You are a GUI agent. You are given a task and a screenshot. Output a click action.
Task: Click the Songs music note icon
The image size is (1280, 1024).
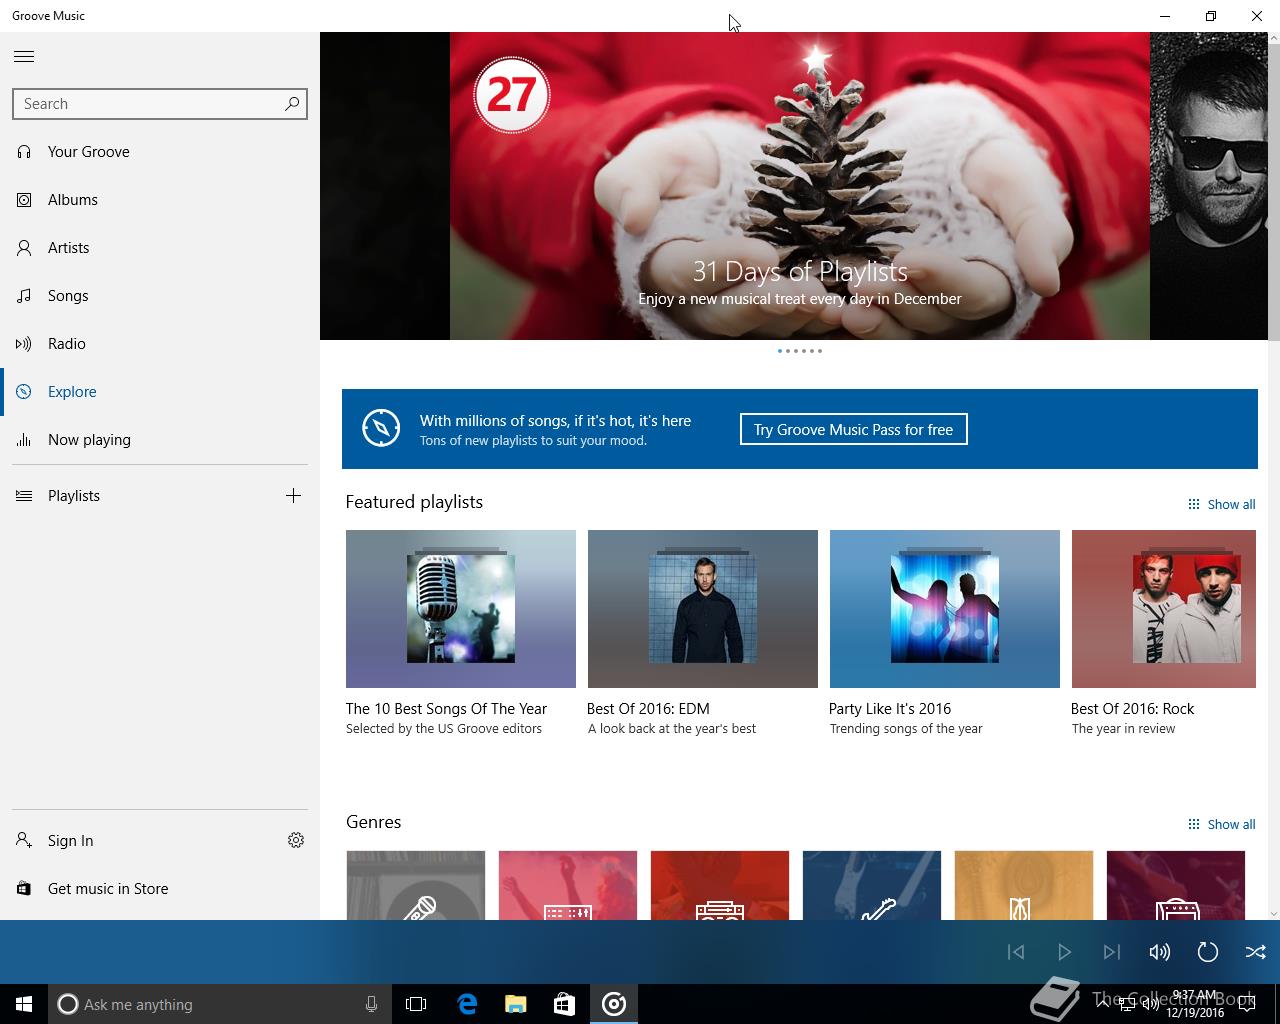24,296
